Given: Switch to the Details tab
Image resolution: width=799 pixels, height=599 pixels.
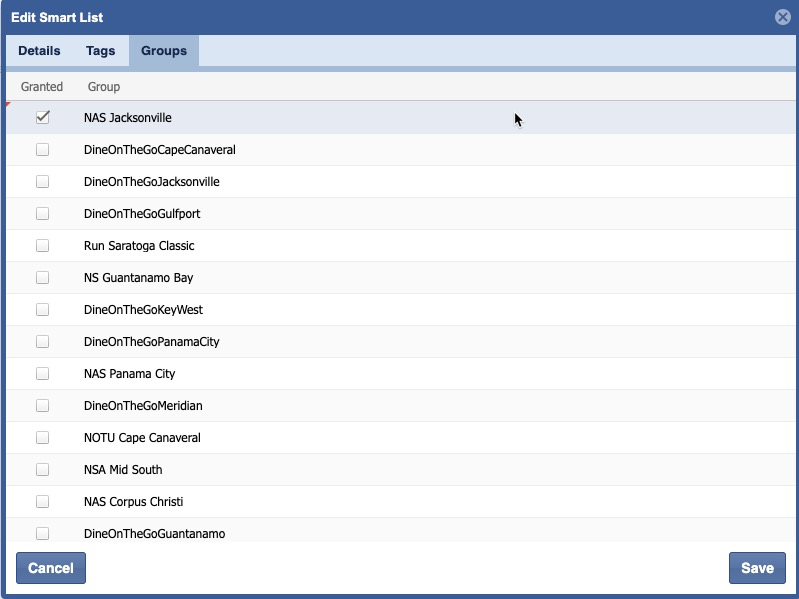Looking at the screenshot, I should coord(39,51).
